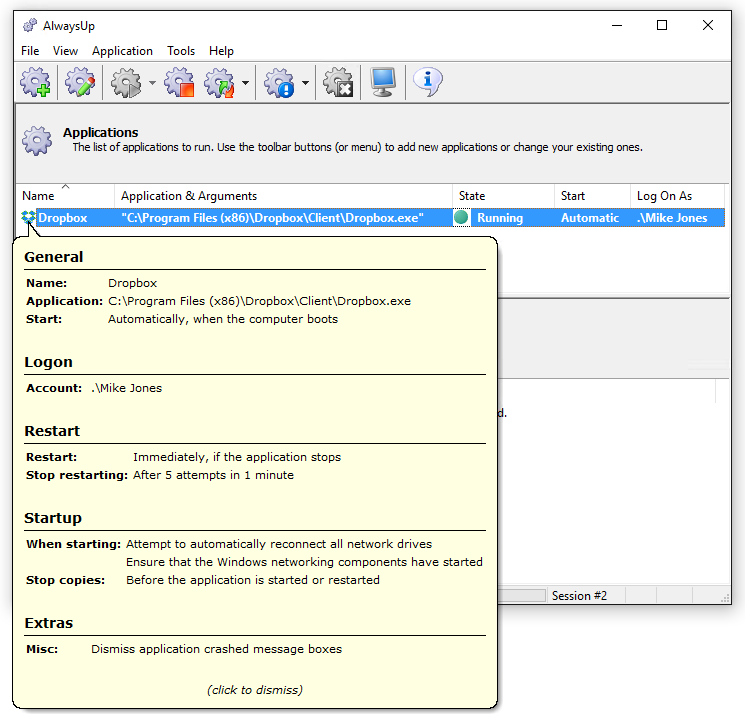Image resolution: width=745 pixels, height=716 pixels.
Task: Click the Dropbox.exe path cell in row
Action: [272, 218]
